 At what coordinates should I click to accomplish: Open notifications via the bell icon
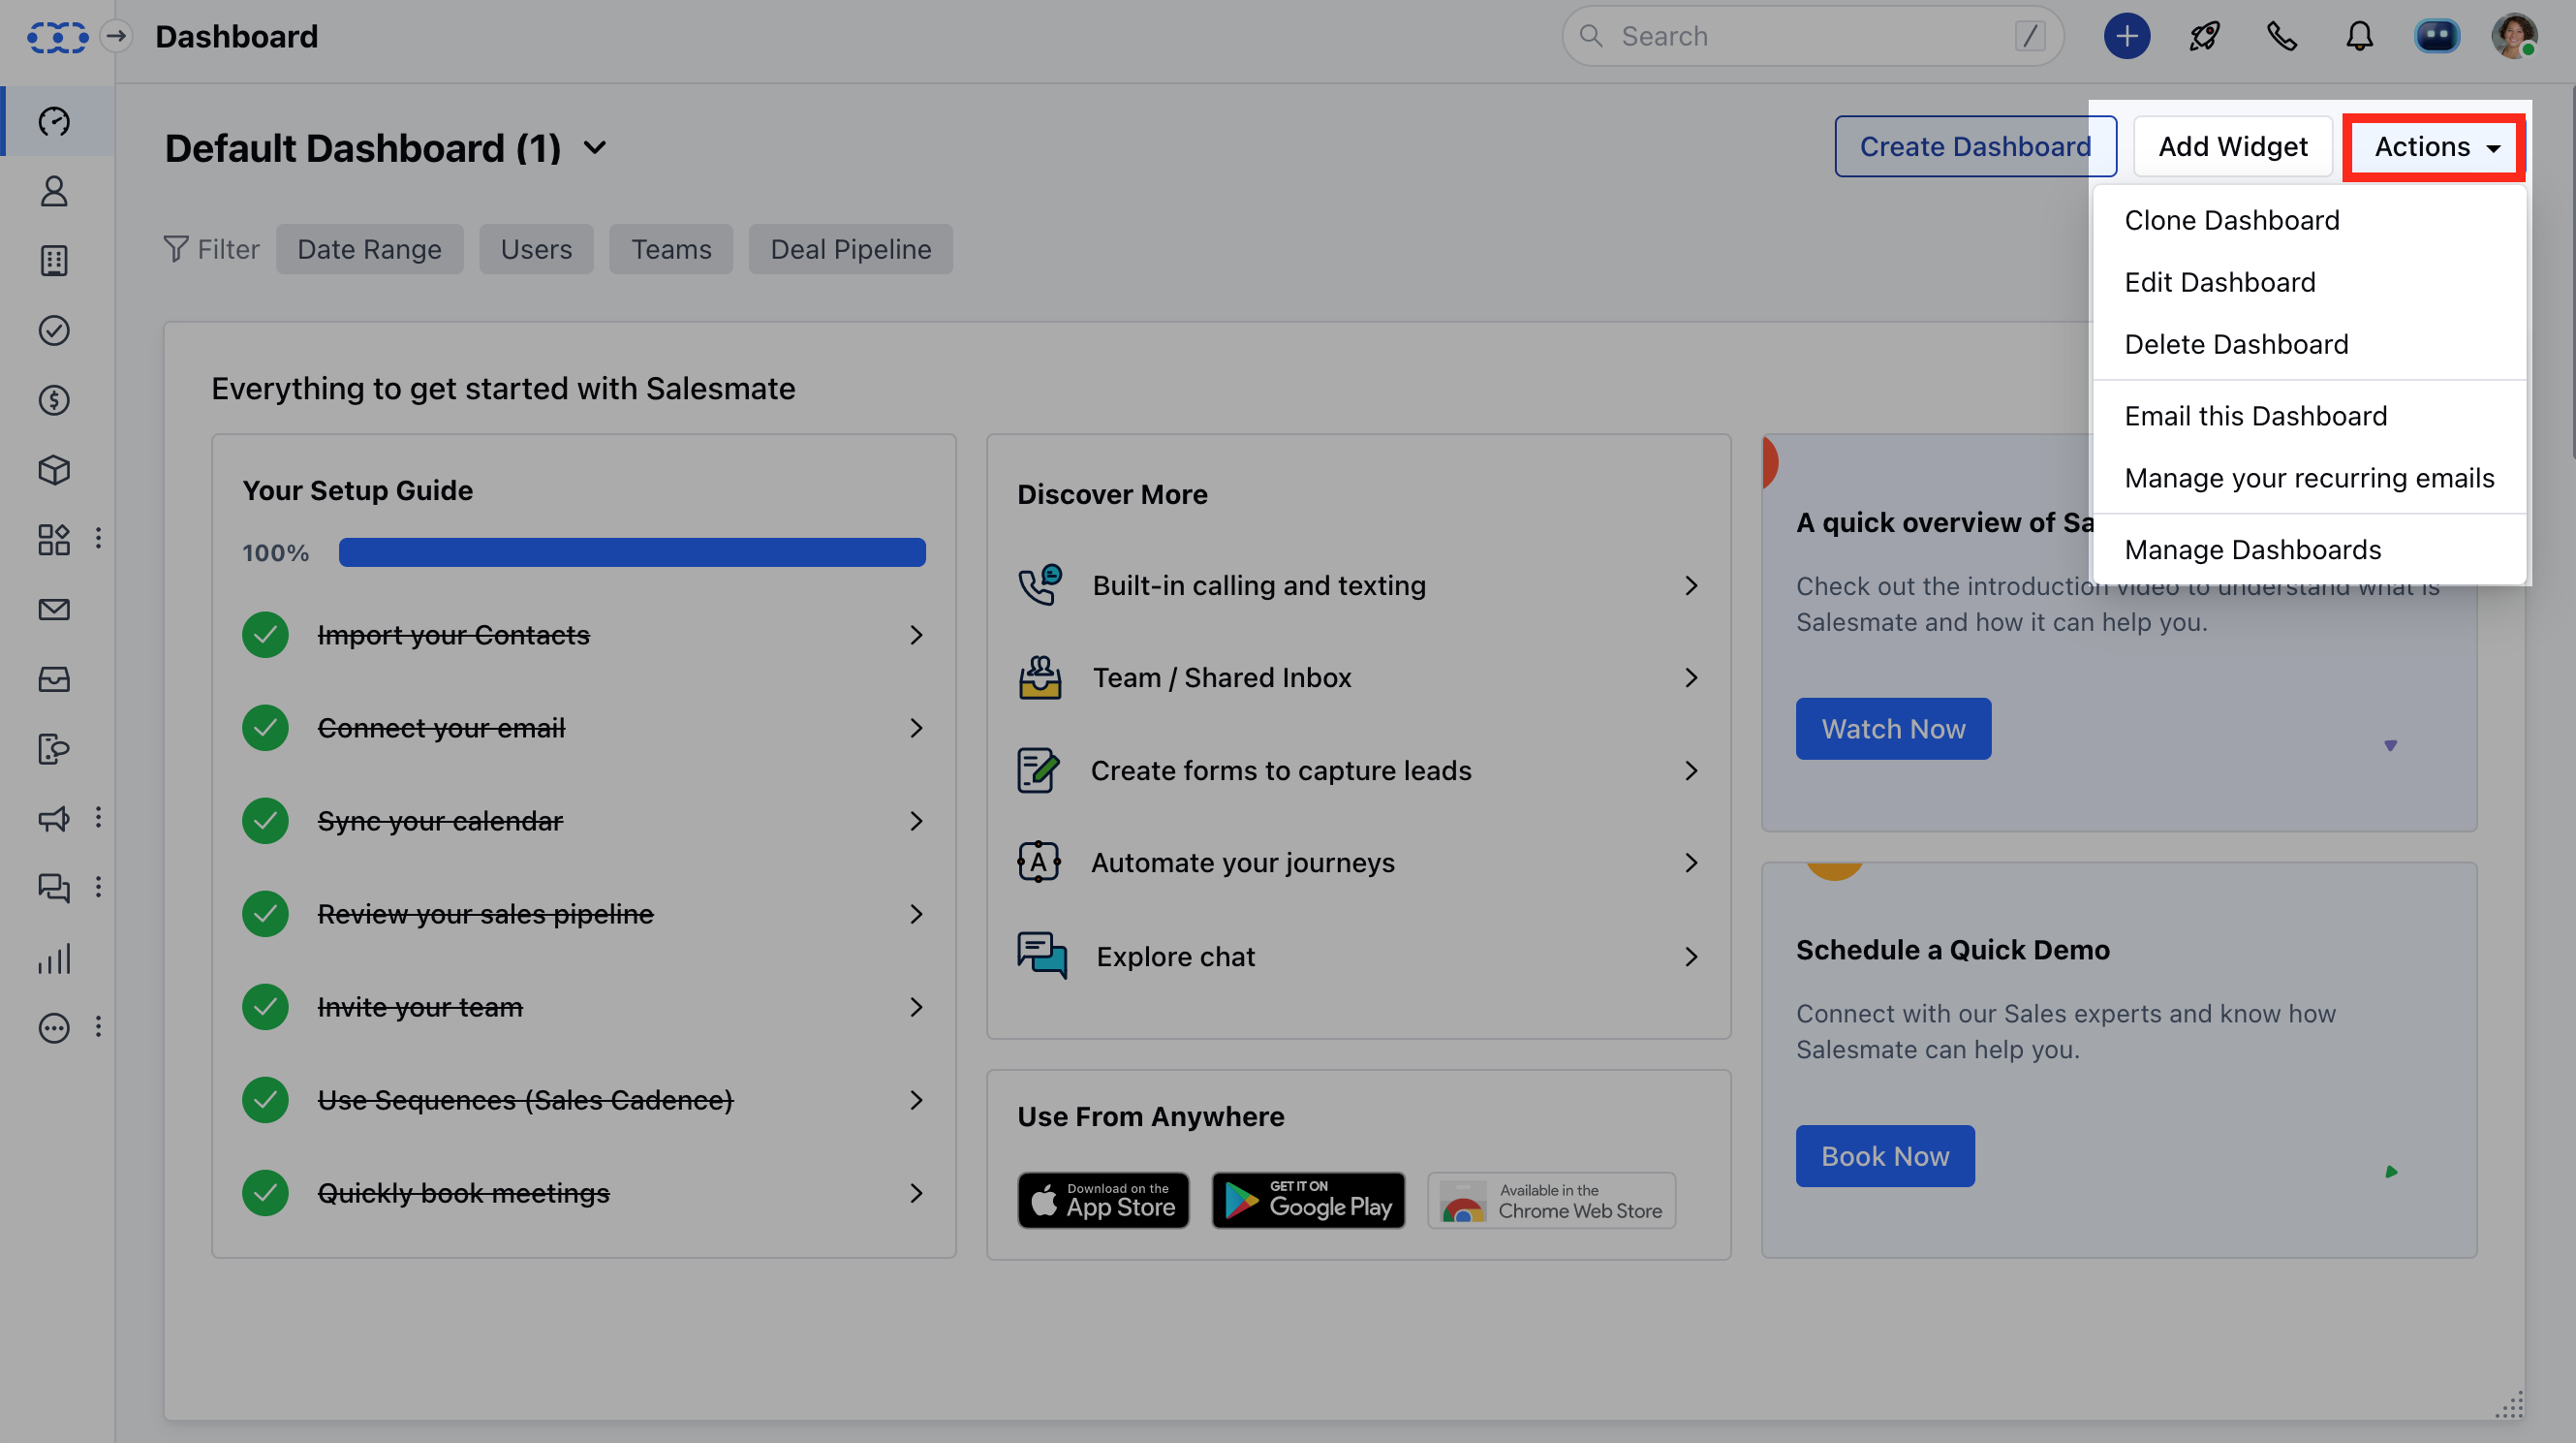2358,36
